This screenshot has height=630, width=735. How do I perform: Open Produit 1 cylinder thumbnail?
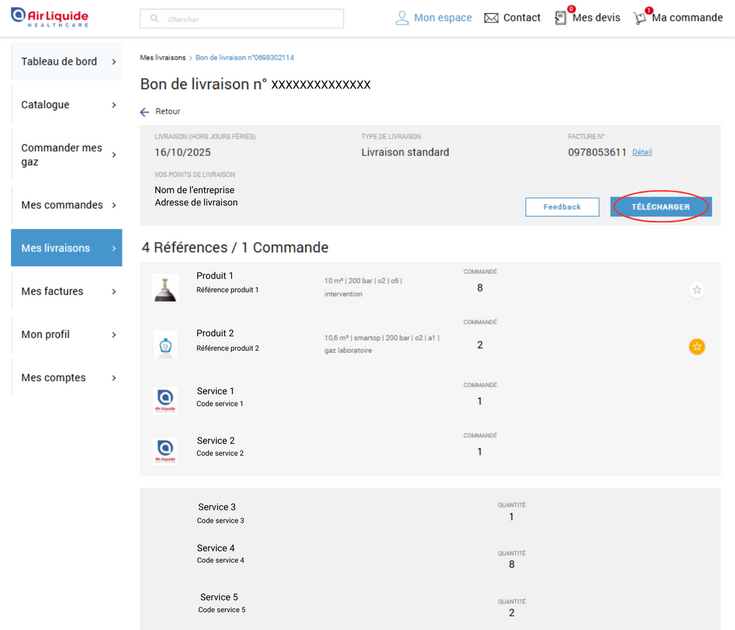tap(165, 288)
